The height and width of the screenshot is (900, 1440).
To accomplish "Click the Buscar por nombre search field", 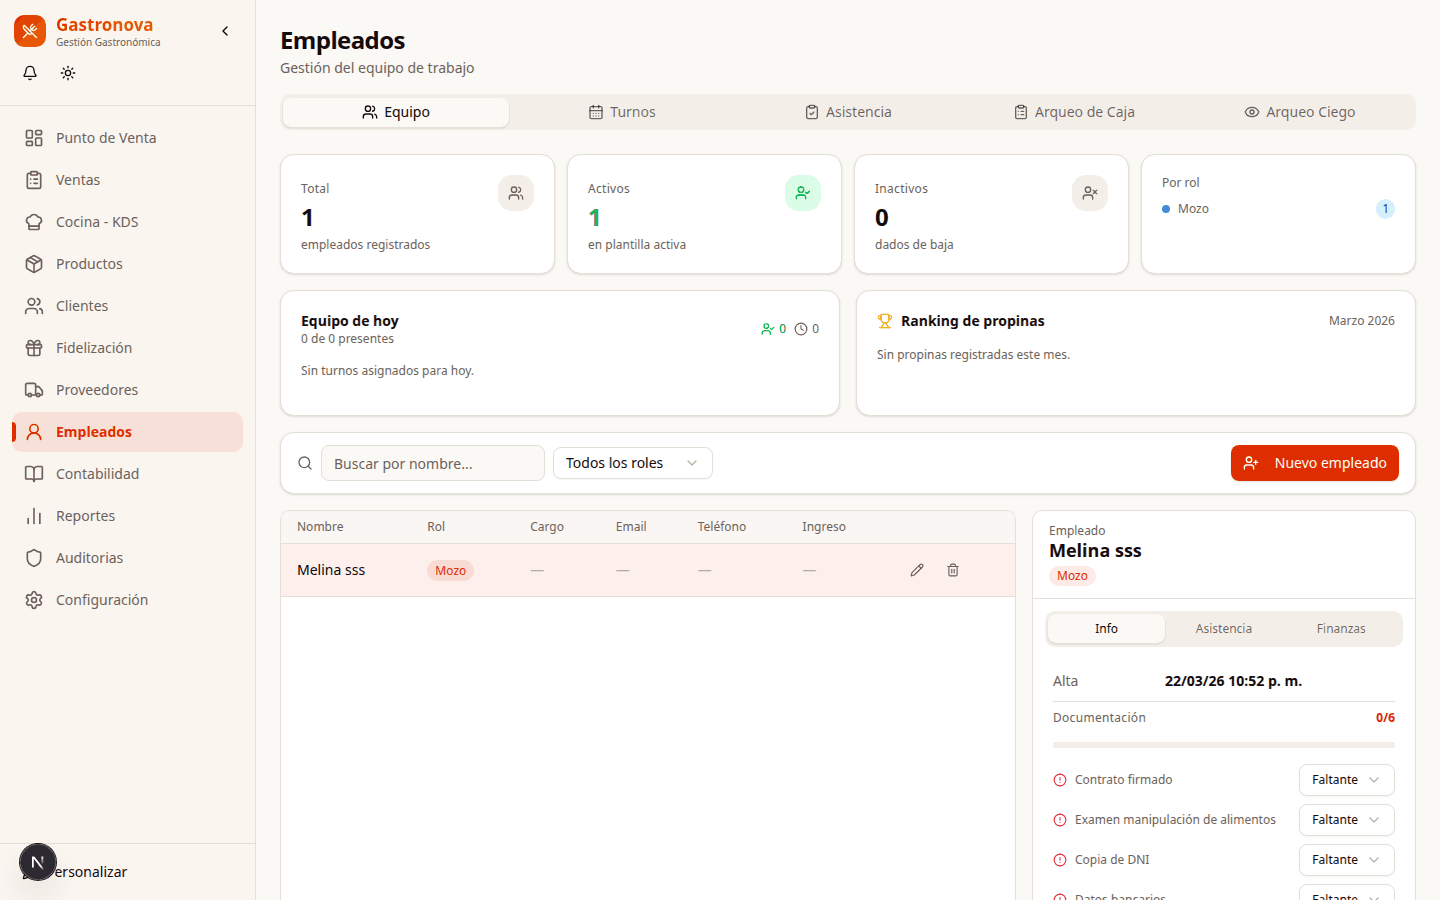I will pos(432,463).
